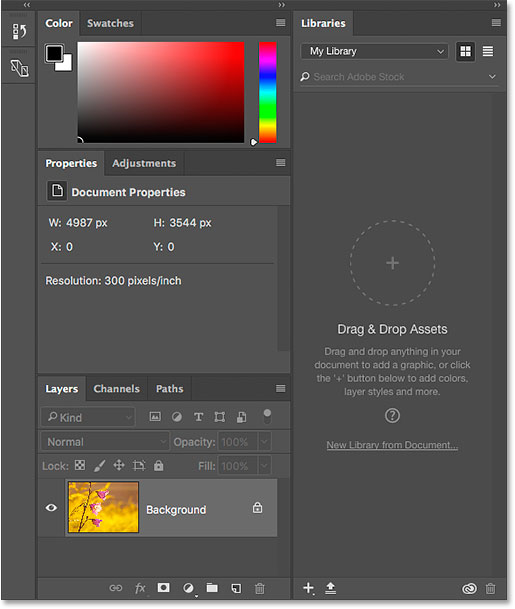Open the Layers panel menu

coord(280,388)
